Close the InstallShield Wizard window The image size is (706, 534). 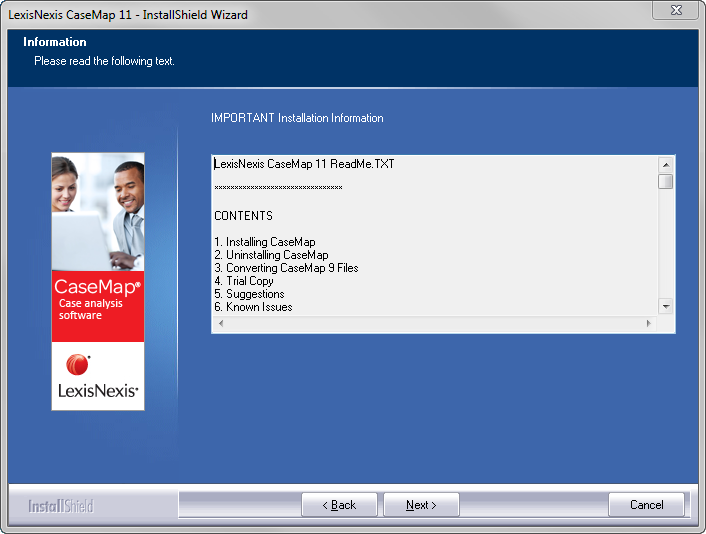coord(676,10)
